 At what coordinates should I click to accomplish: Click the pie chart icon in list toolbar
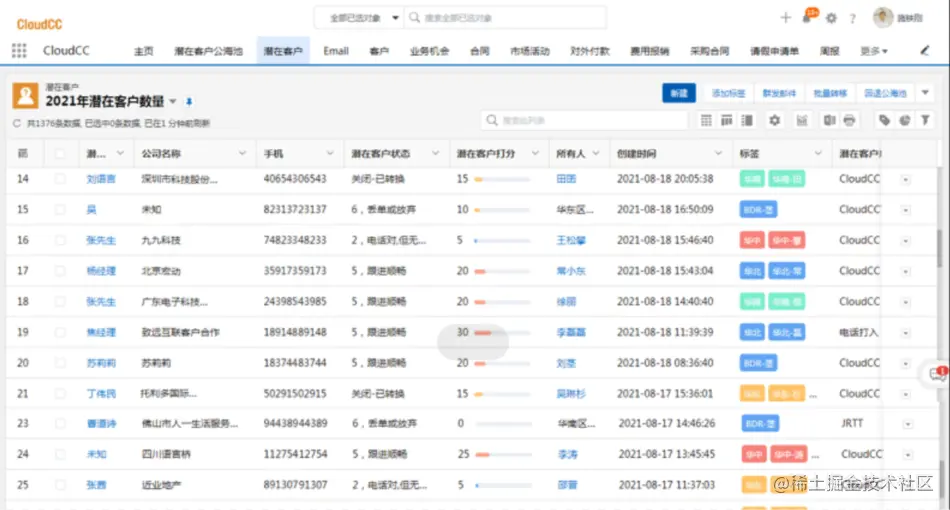pos(905,121)
